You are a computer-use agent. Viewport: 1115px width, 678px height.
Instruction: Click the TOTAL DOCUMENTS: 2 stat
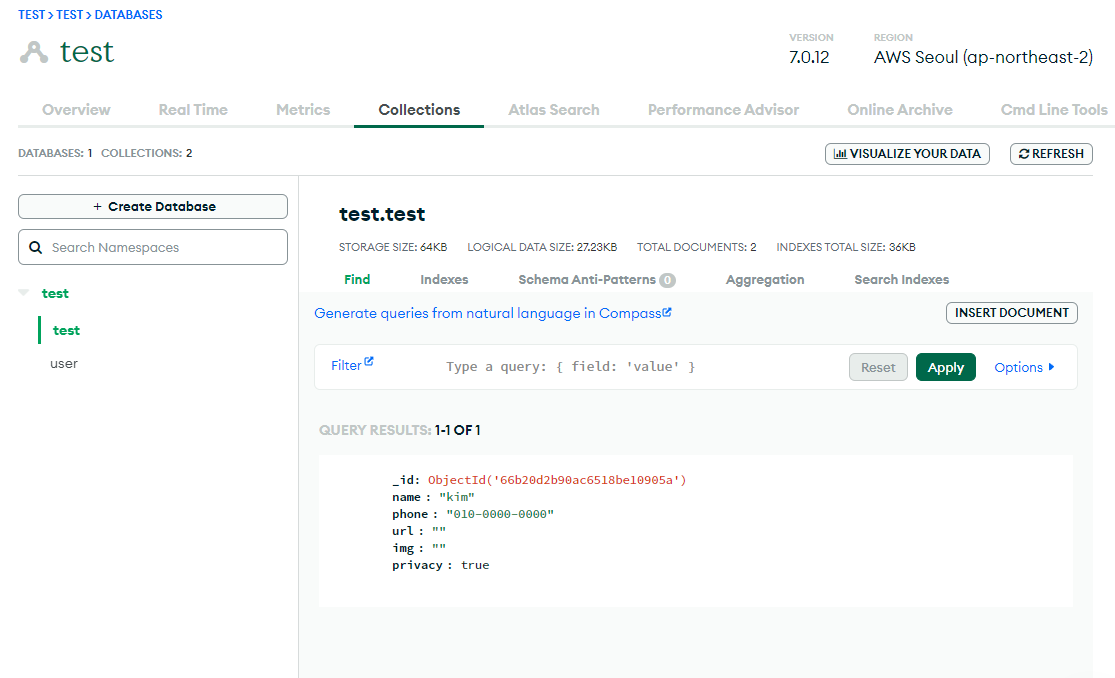coord(696,248)
